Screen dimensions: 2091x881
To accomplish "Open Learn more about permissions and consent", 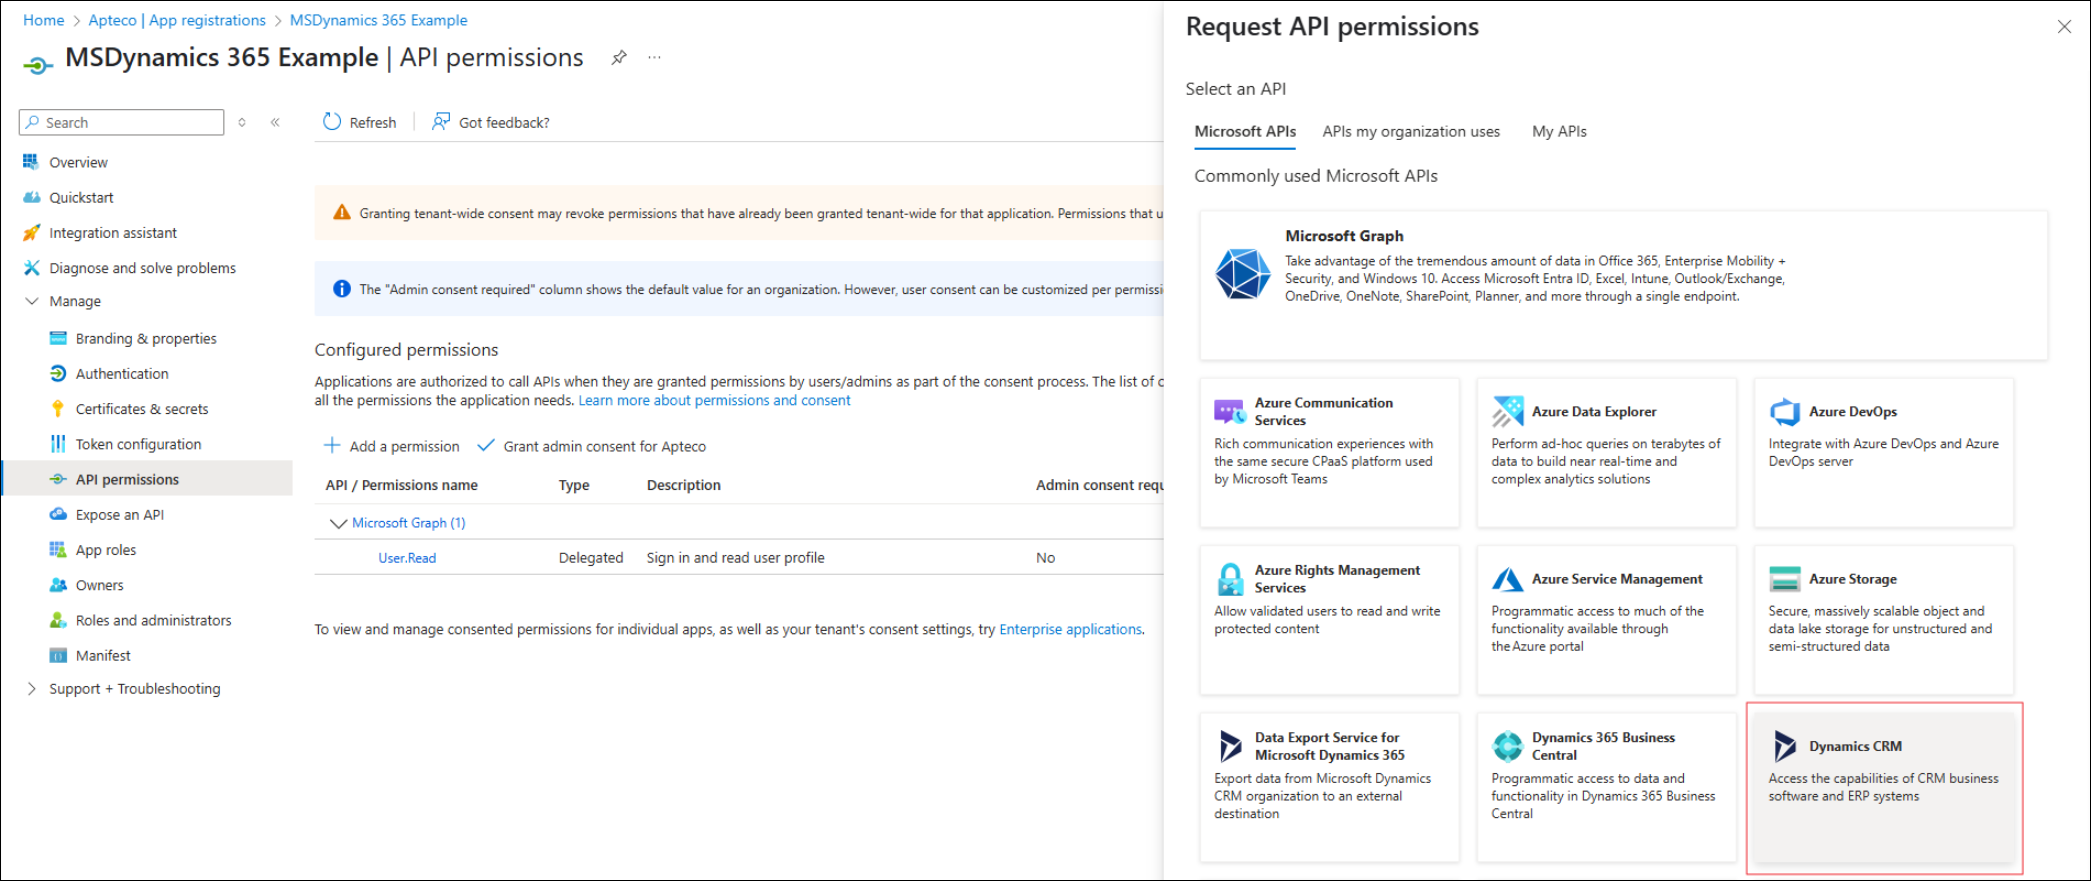I will (714, 400).
